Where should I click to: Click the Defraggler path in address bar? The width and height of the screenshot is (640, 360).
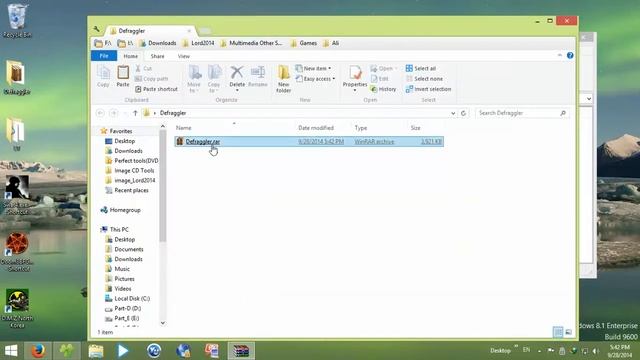tap(173, 113)
